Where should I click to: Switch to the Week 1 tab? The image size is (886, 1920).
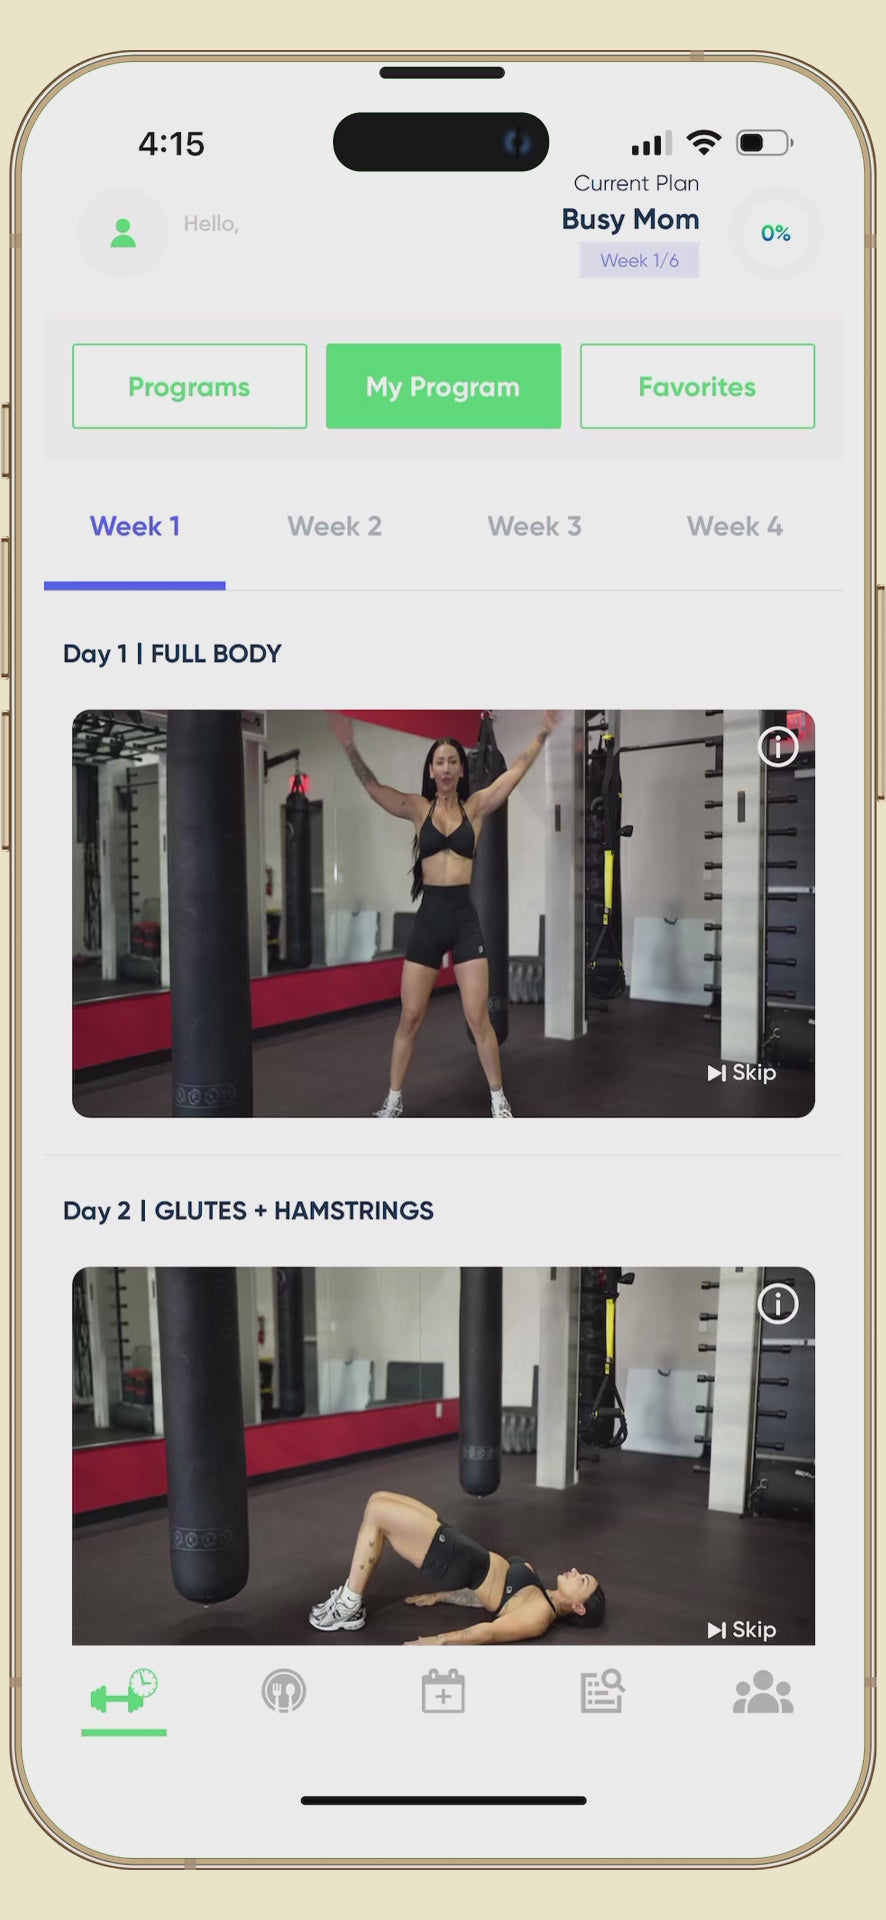click(135, 527)
